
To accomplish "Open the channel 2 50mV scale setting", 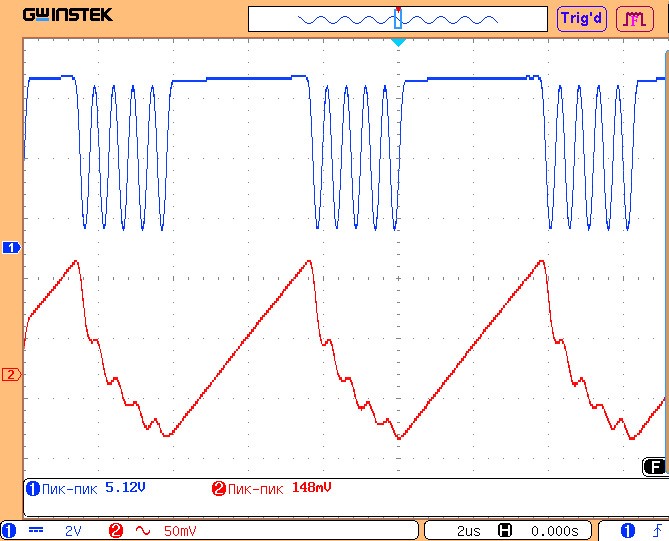I will [180, 530].
